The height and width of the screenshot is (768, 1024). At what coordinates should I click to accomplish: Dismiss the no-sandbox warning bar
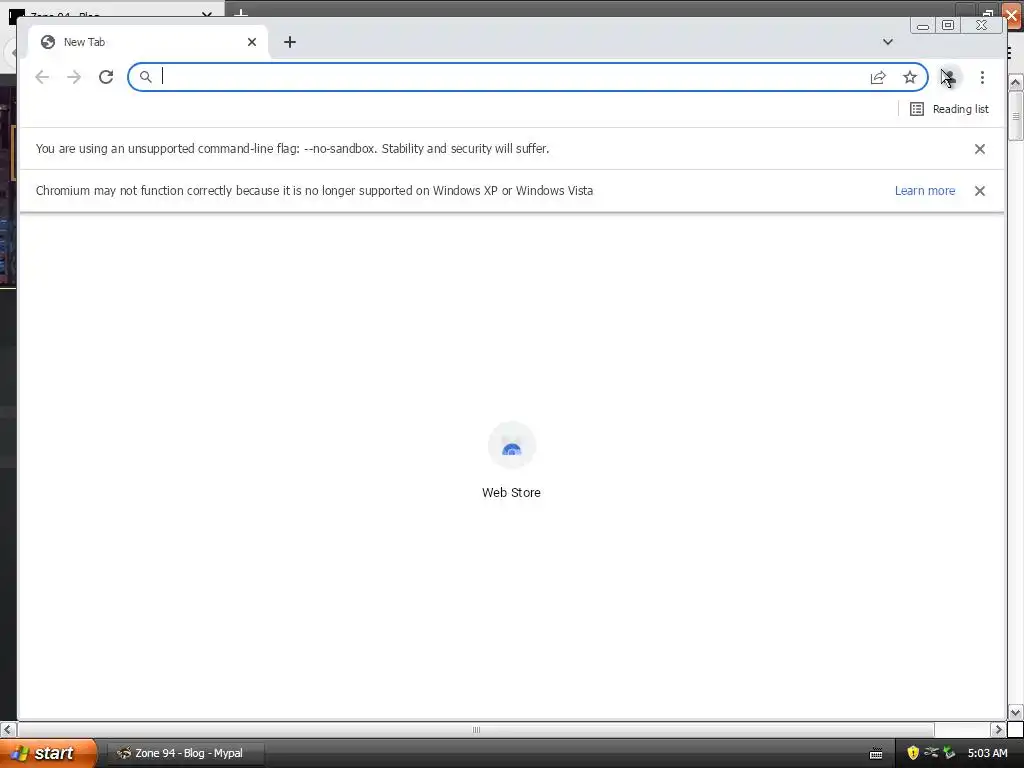click(x=980, y=149)
